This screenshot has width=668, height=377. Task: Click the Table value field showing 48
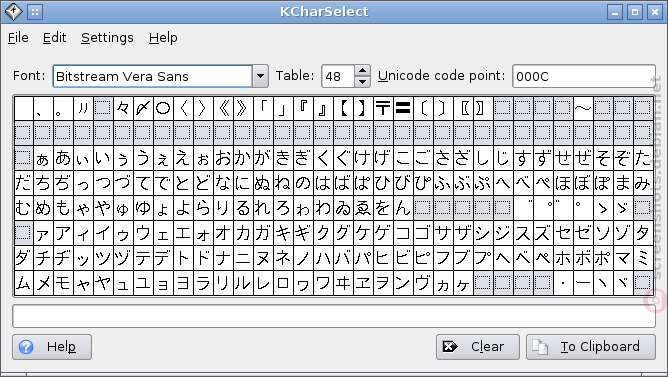pyautogui.click(x=338, y=76)
